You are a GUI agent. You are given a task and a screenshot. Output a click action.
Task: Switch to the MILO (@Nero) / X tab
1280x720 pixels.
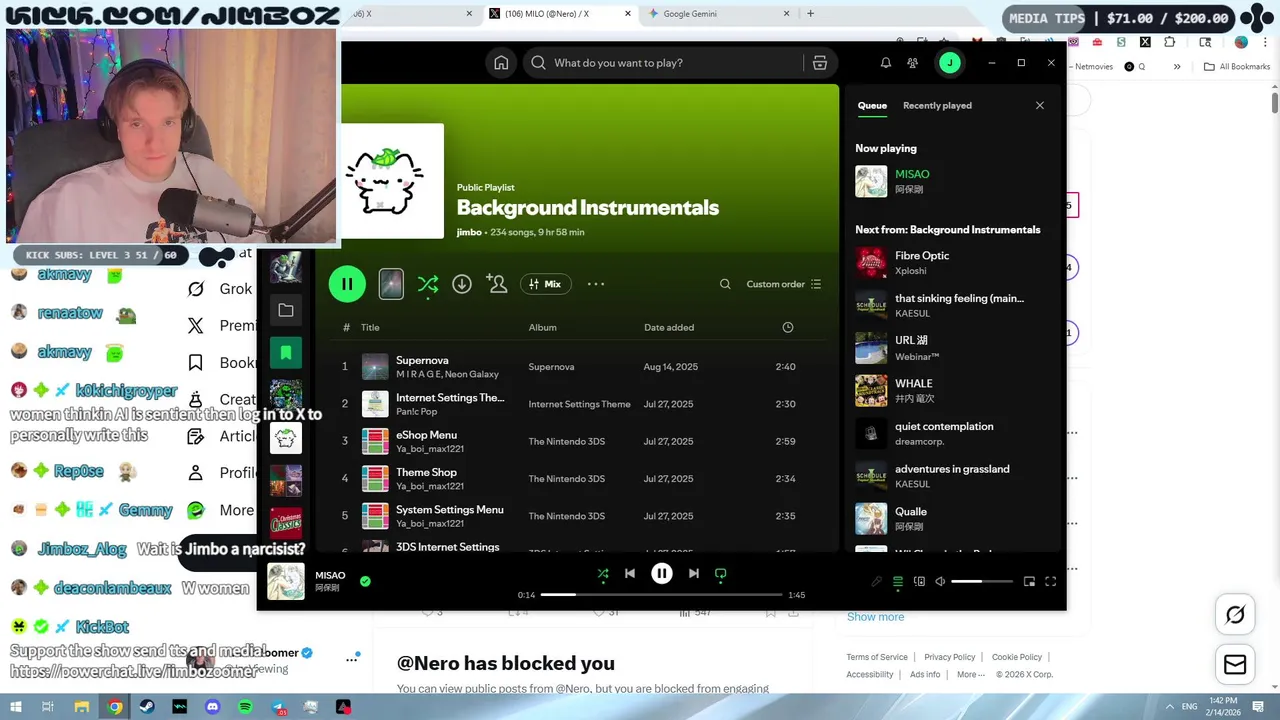560,14
